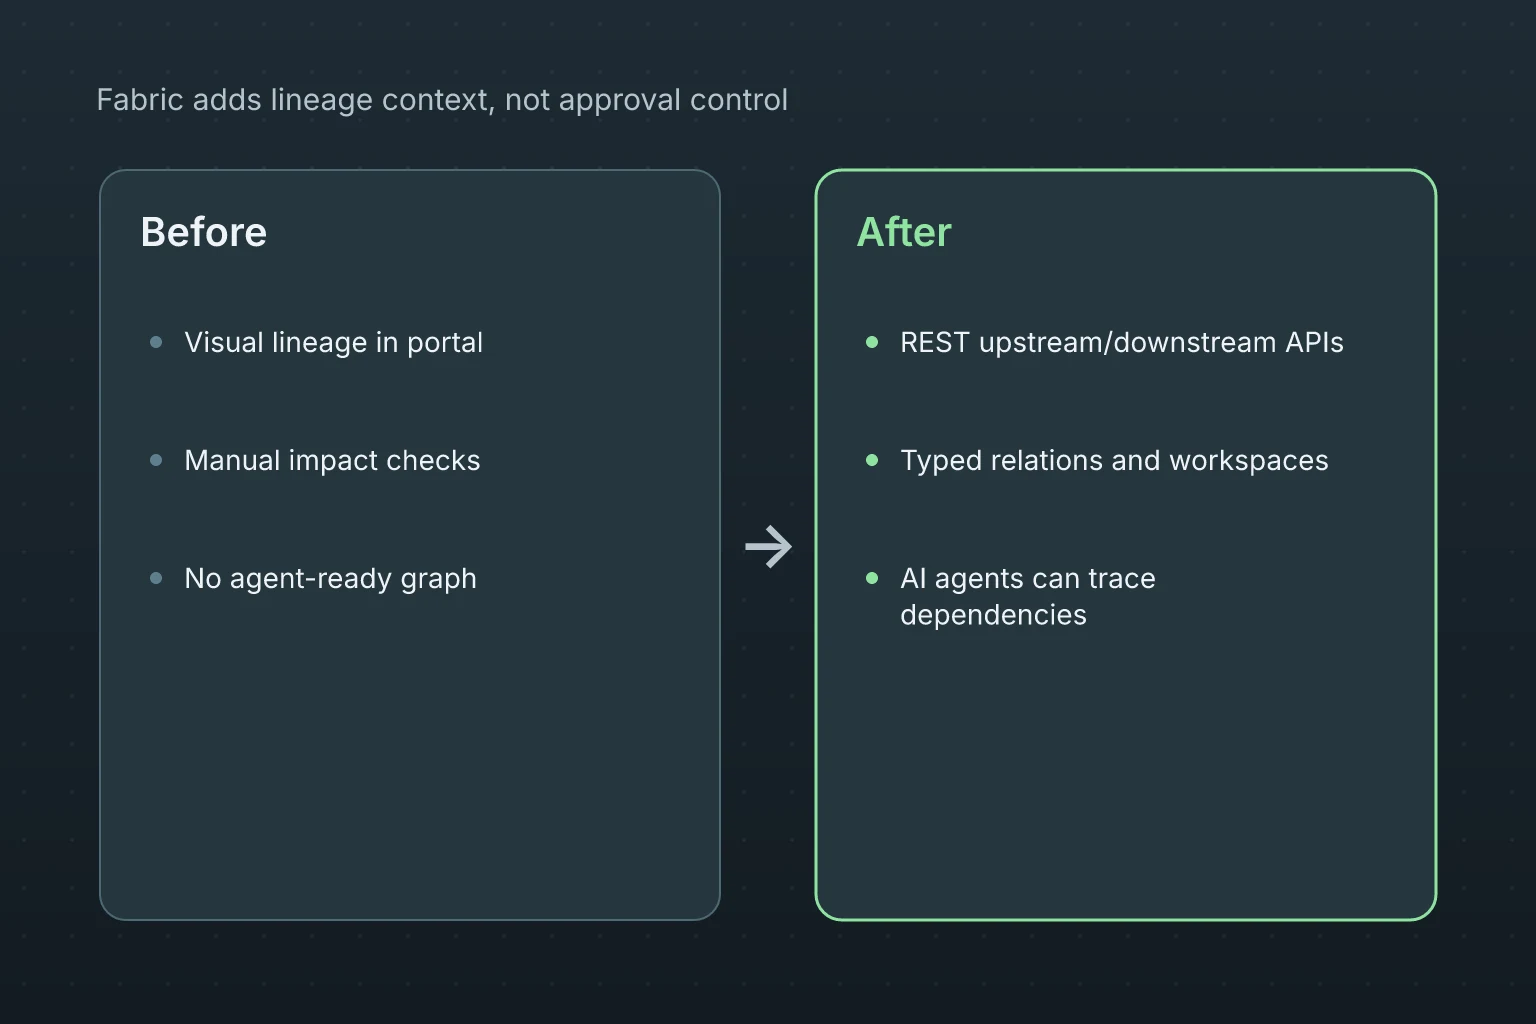1536x1024 pixels.
Task: Select the Before heading
Action: pos(204,232)
